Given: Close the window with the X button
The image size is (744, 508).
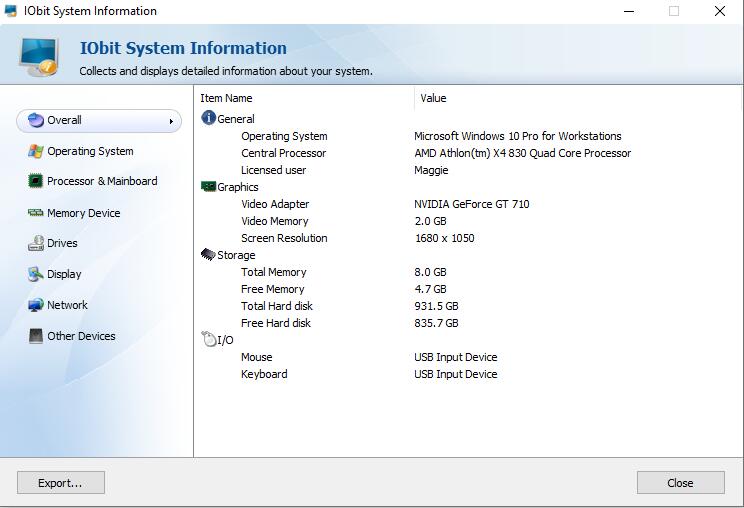Looking at the screenshot, I should pos(720,11).
